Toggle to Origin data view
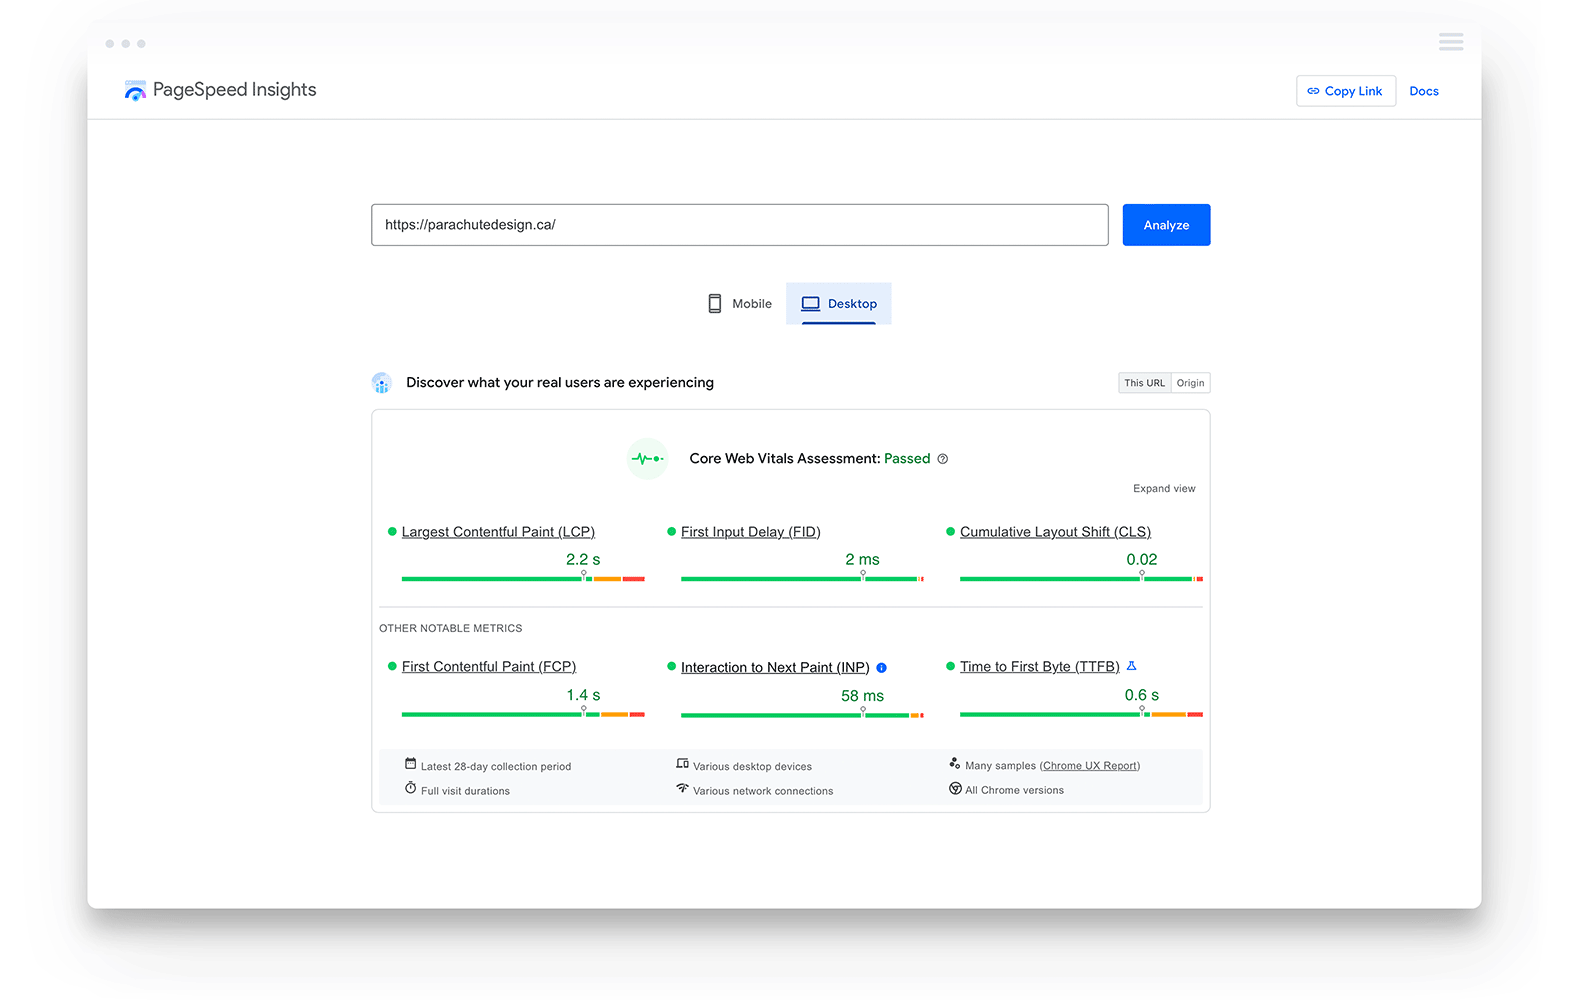1570x1000 pixels. pyautogui.click(x=1190, y=383)
